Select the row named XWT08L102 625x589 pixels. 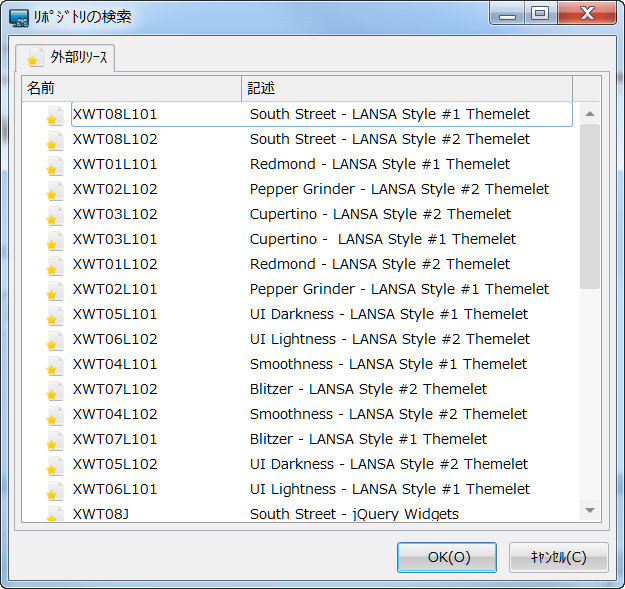(297, 139)
